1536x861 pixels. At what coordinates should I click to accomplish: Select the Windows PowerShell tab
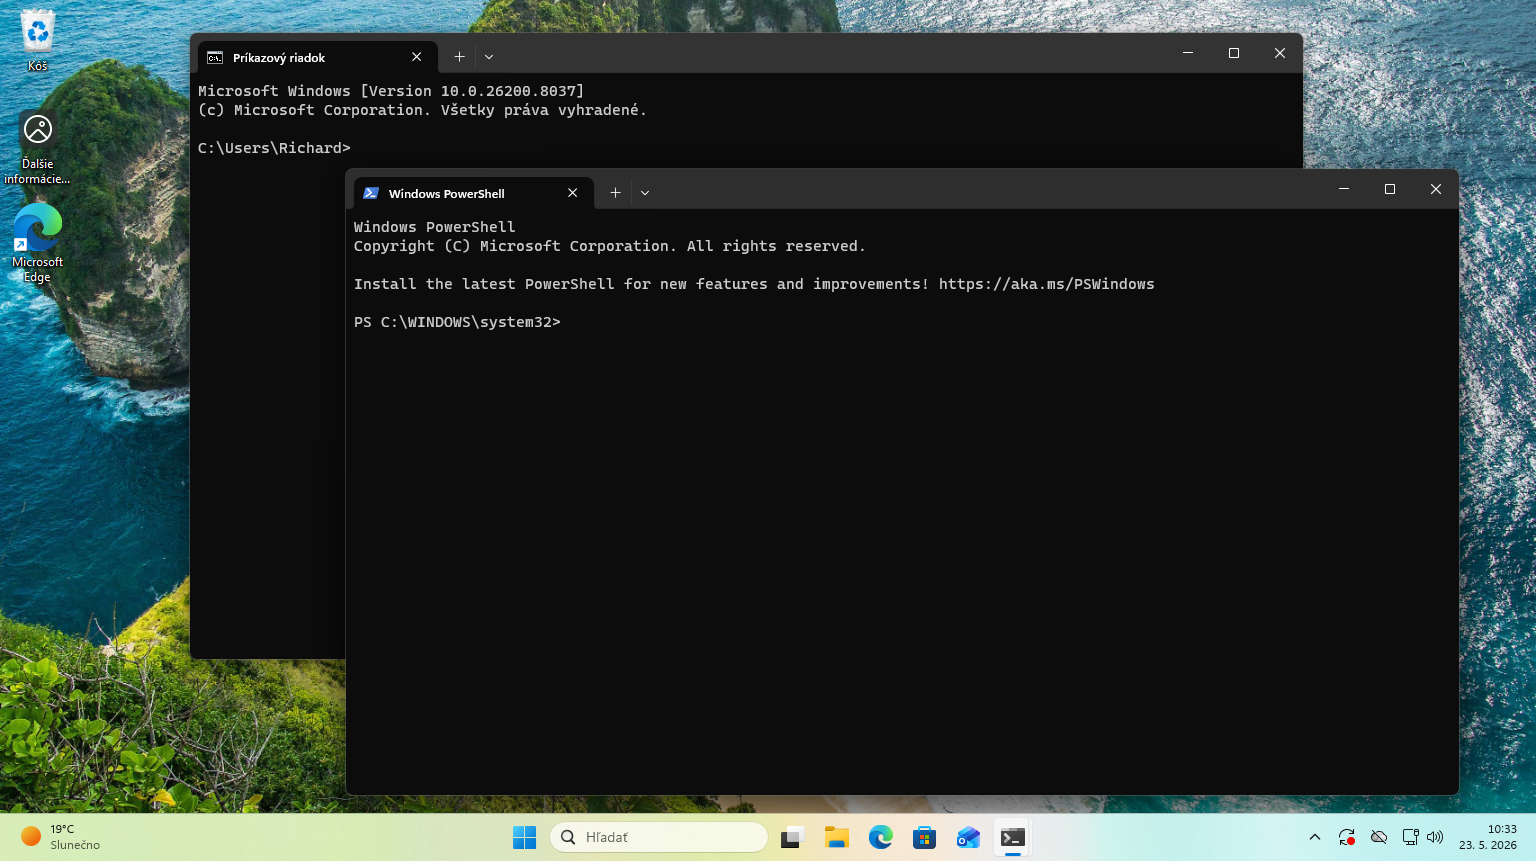(x=473, y=193)
